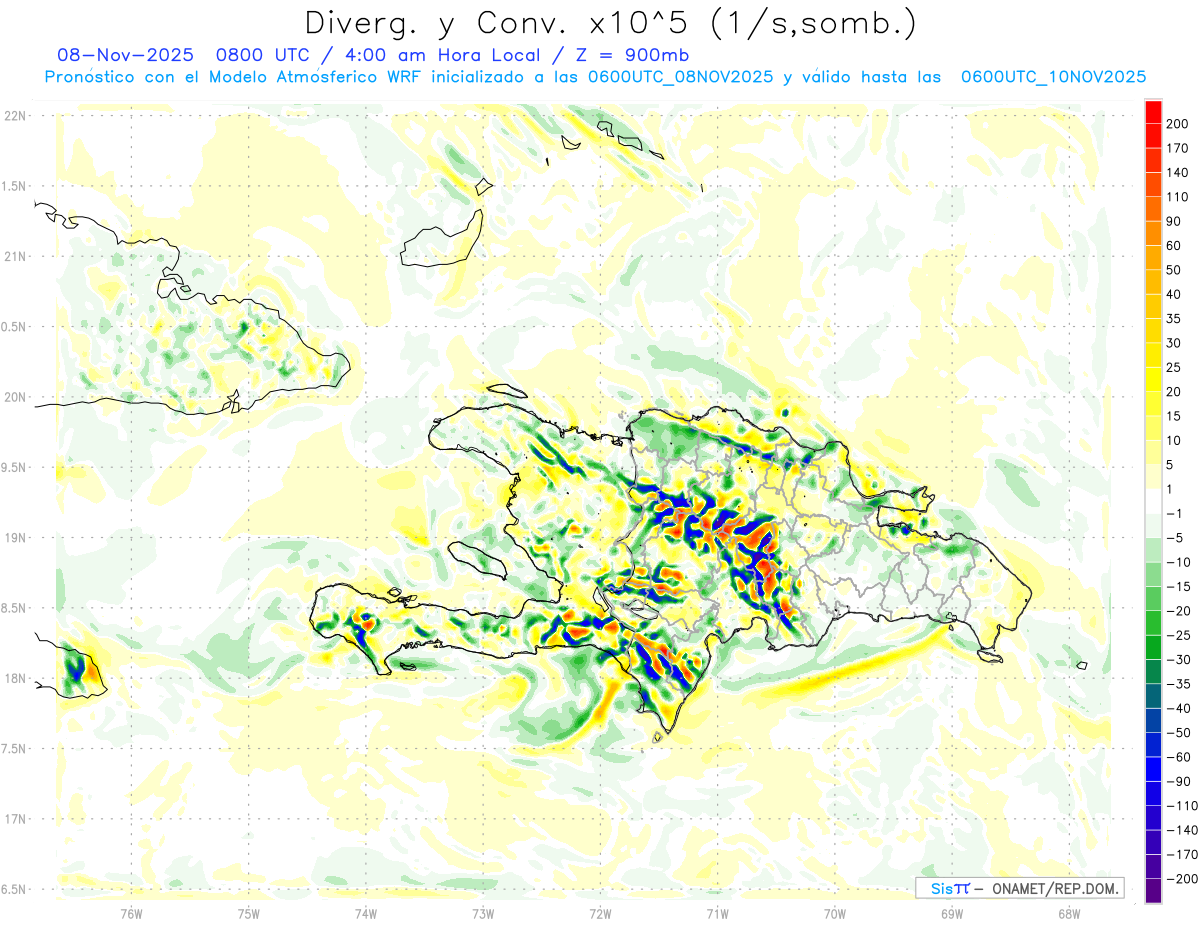1200x927 pixels.
Task: Click the 6.5N latitude label
Action: click(x=14, y=889)
